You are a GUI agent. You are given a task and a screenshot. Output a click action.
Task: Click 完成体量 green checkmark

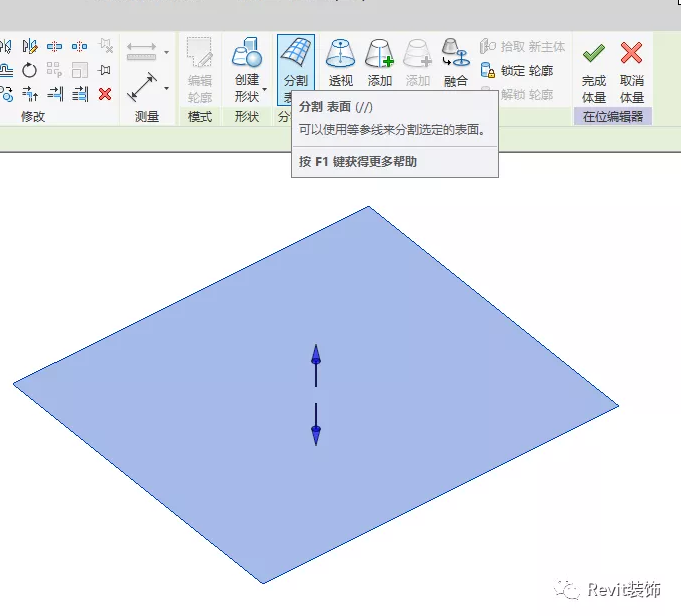click(594, 73)
